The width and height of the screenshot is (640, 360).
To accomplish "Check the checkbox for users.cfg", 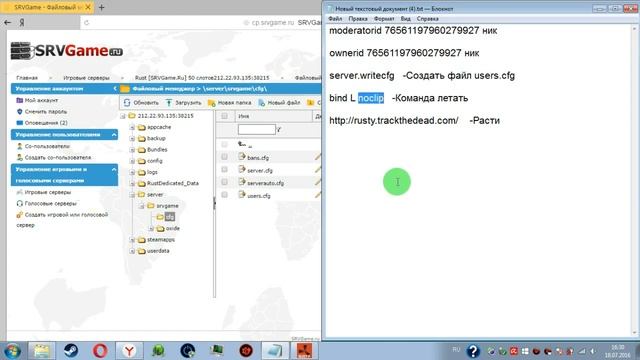I will [224, 195].
